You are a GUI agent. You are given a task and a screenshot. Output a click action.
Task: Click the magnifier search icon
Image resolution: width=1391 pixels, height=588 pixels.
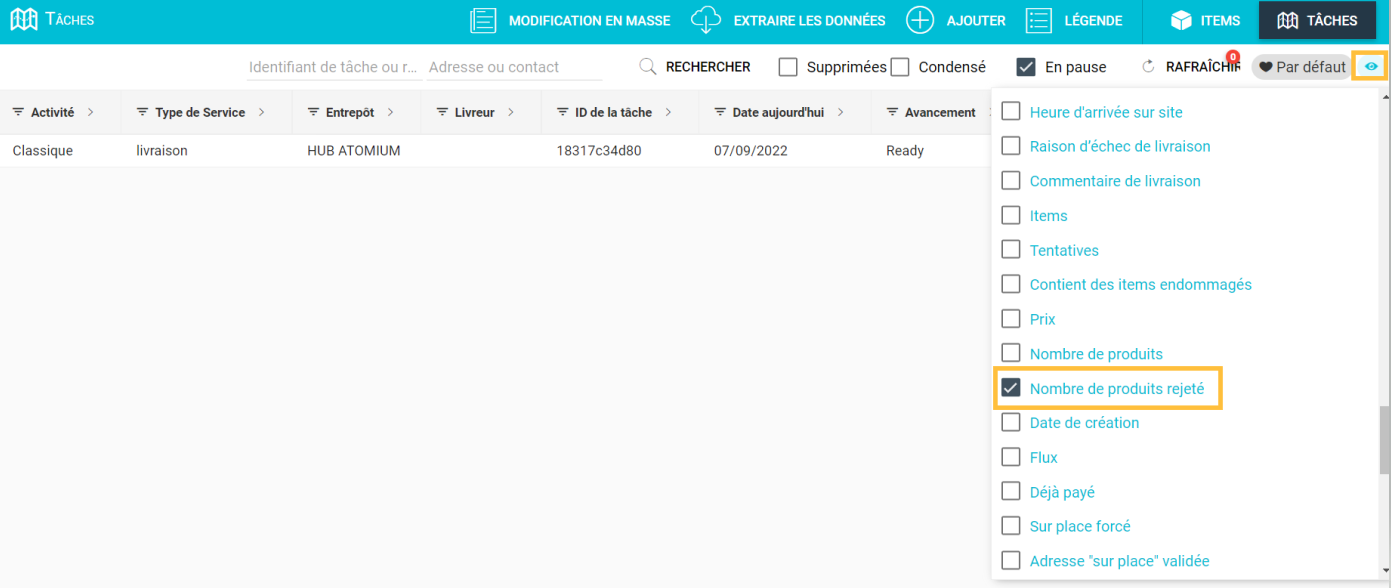coord(648,67)
